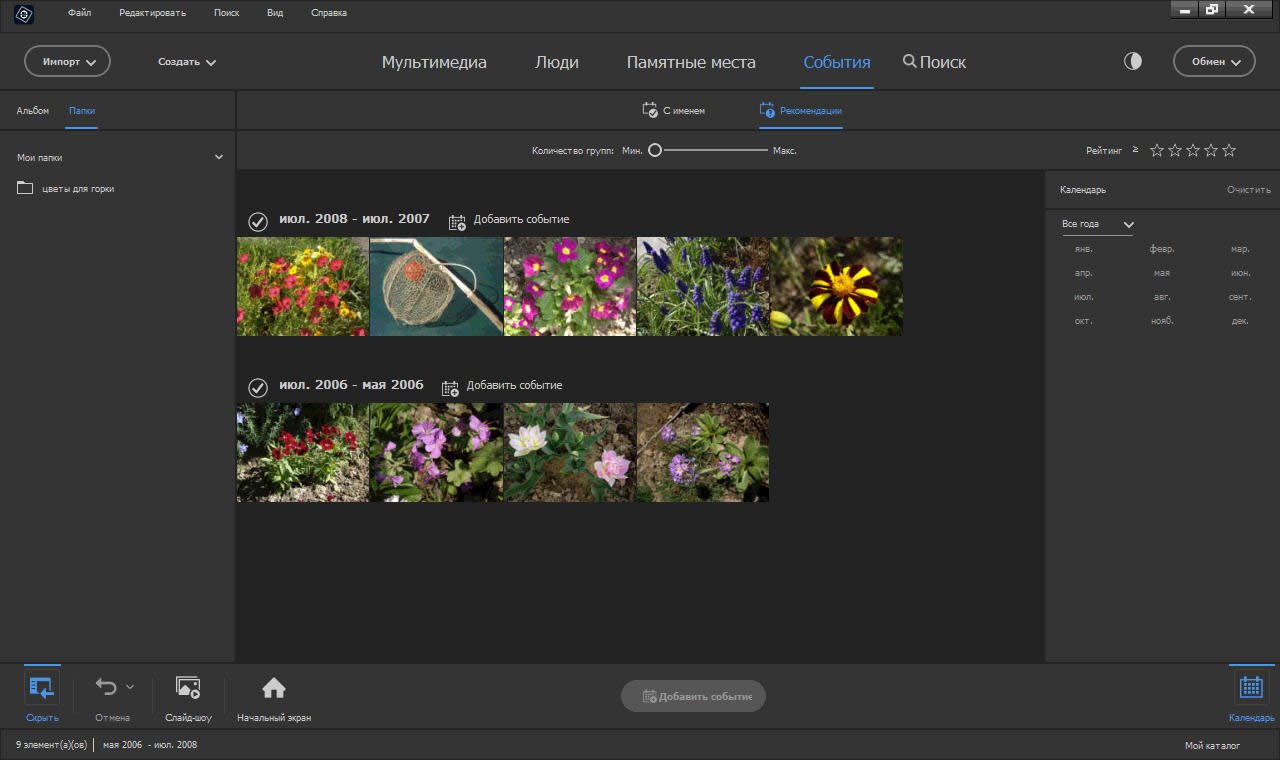Image resolution: width=1280 pixels, height=760 pixels.
Task: Click the cветы для горки folder icon
Action: [25, 188]
